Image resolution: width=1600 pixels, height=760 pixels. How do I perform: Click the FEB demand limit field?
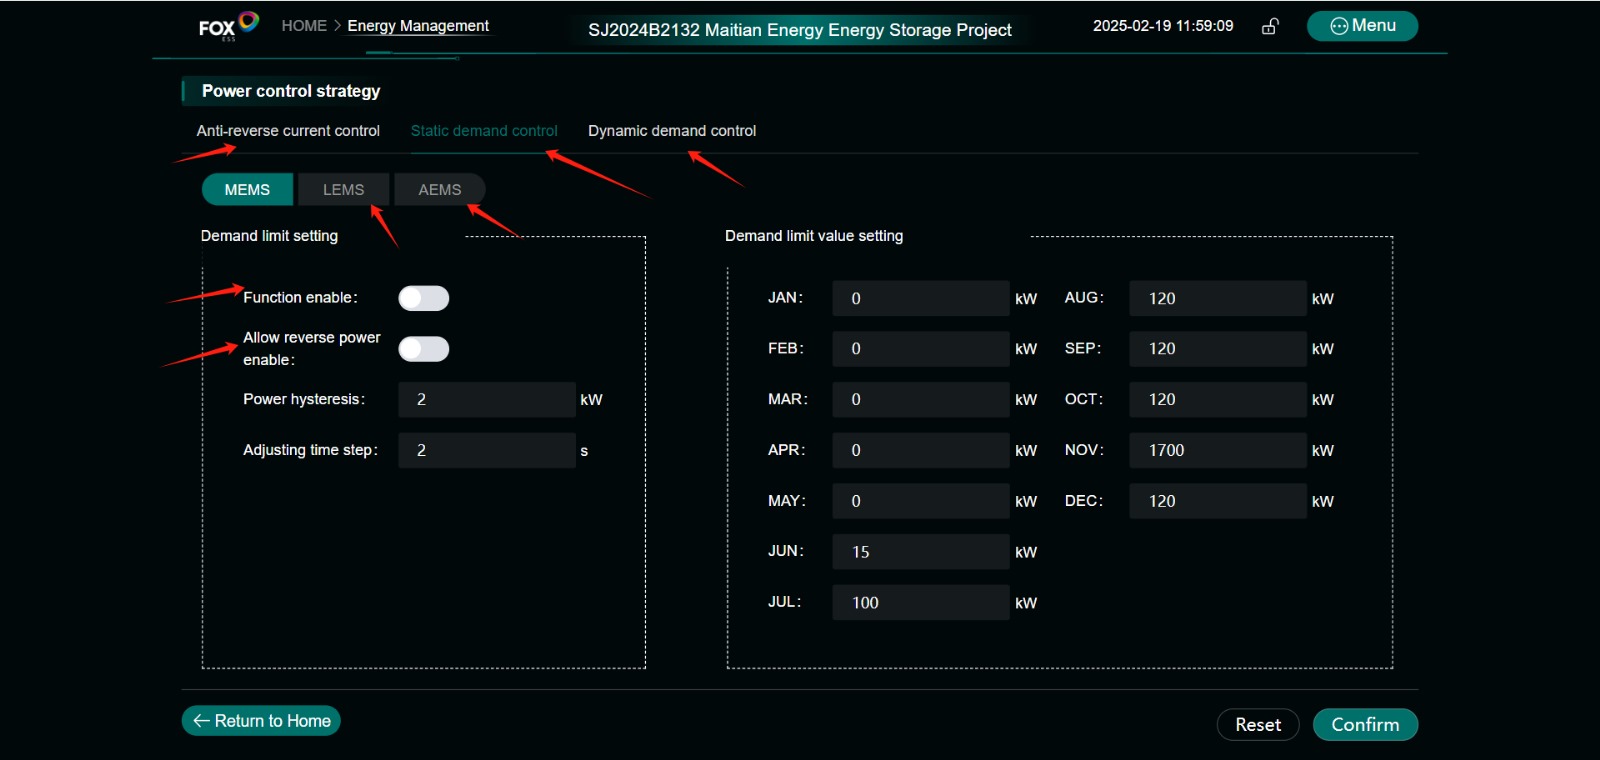(x=921, y=348)
